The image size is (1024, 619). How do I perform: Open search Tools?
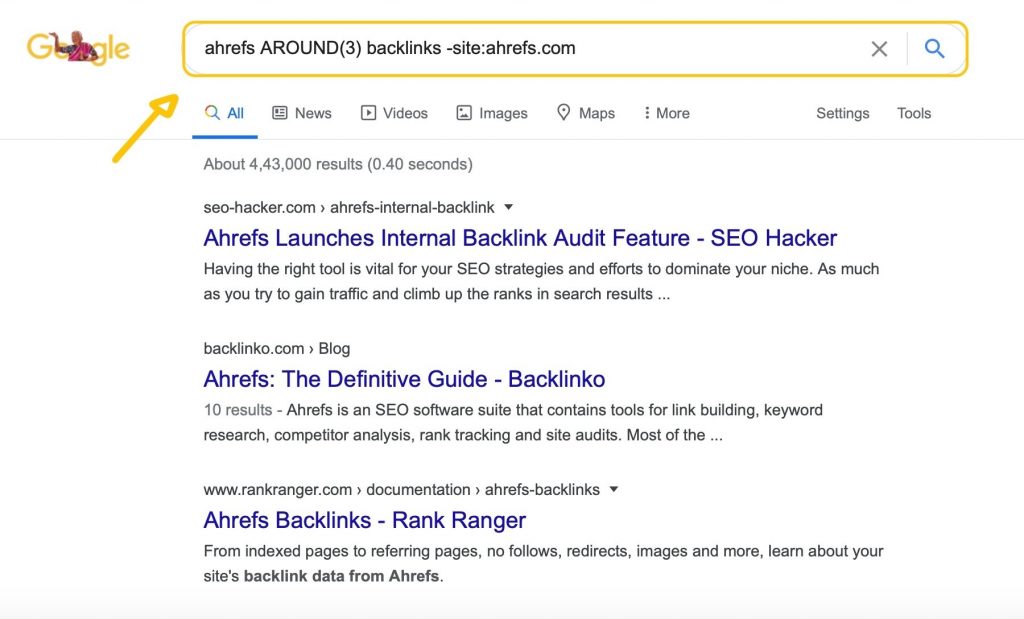[x=914, y=113]
